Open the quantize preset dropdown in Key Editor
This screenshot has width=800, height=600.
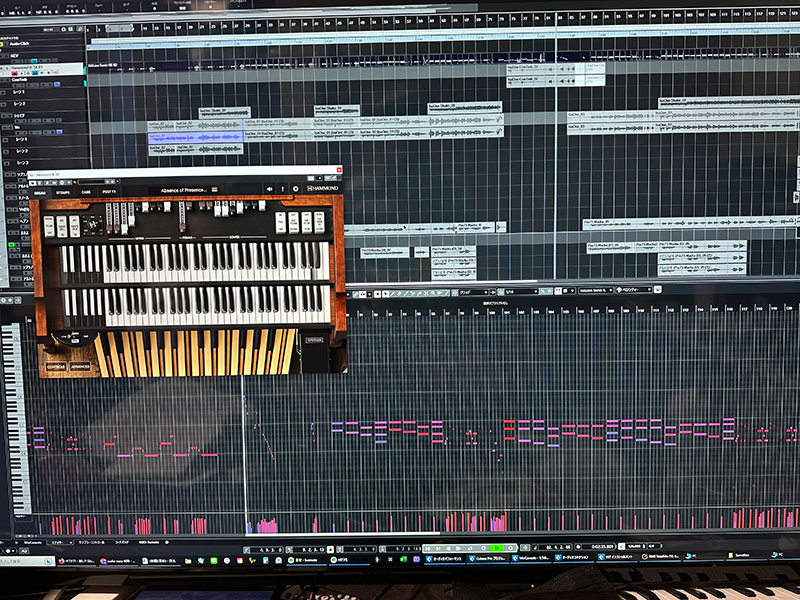pyautogui.click(x=520, y=292)
